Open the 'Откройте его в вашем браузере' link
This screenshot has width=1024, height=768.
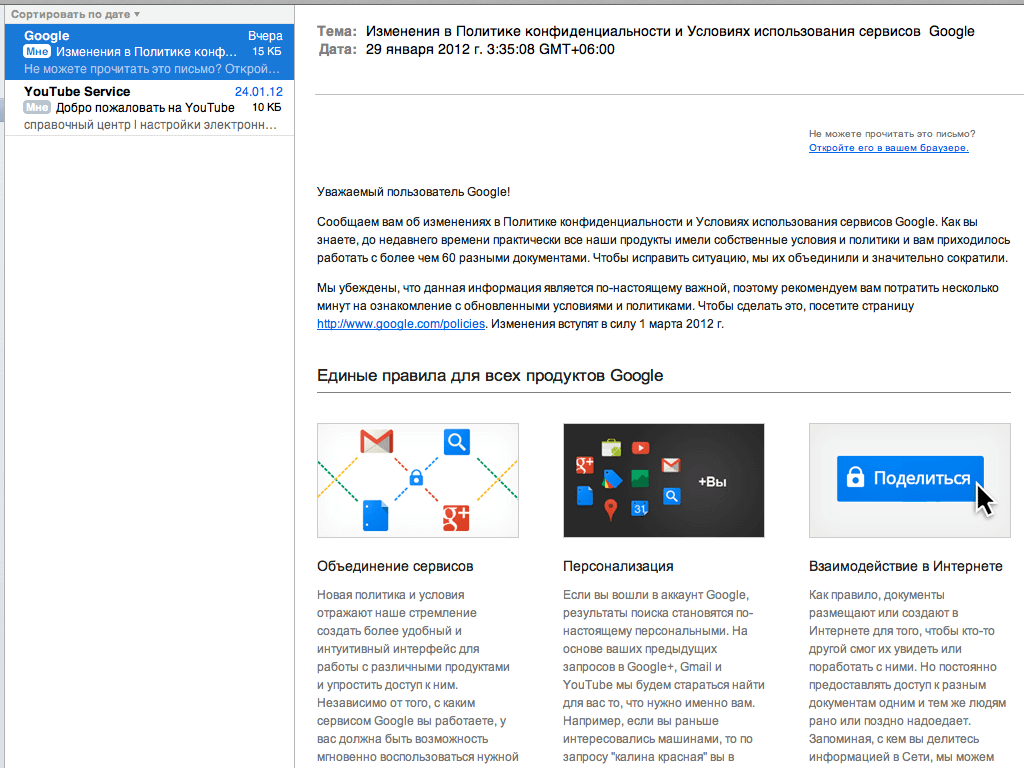click(x=888, y=148)
